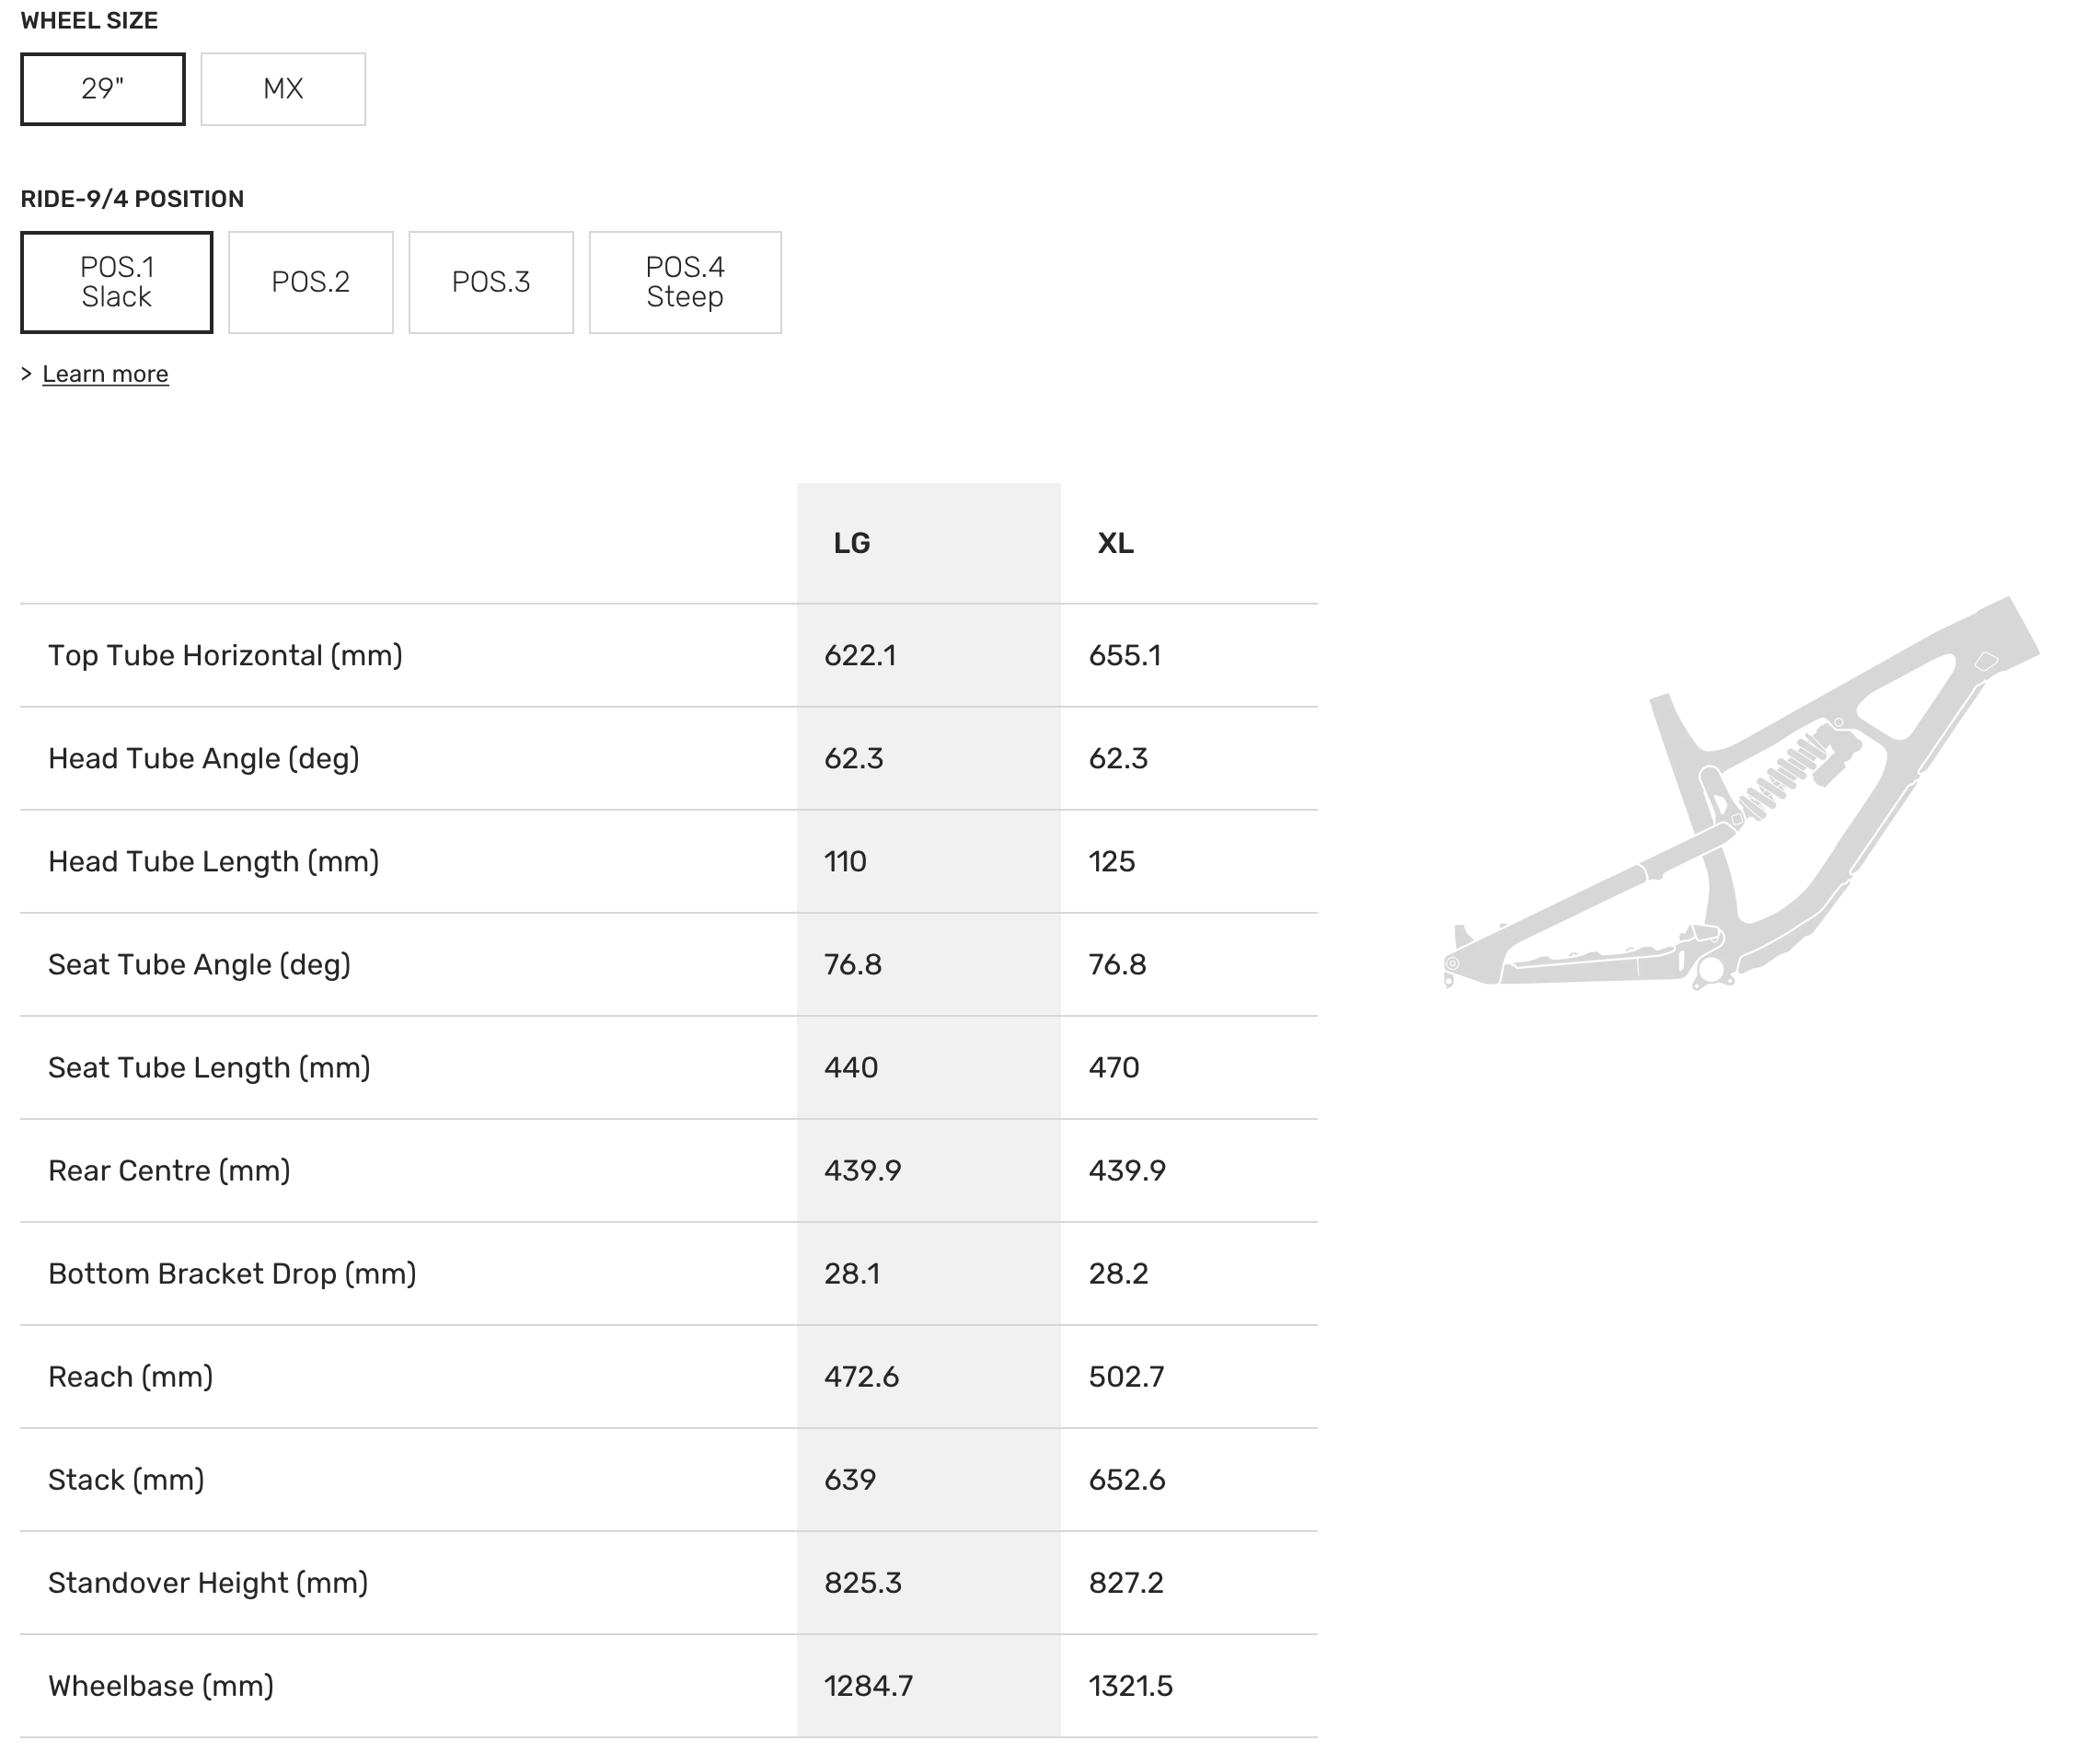Image resolution: width=2100 pixels, height=1752 pixels.
Task: Click the Reach (mm) row label
Action: 131,1377
